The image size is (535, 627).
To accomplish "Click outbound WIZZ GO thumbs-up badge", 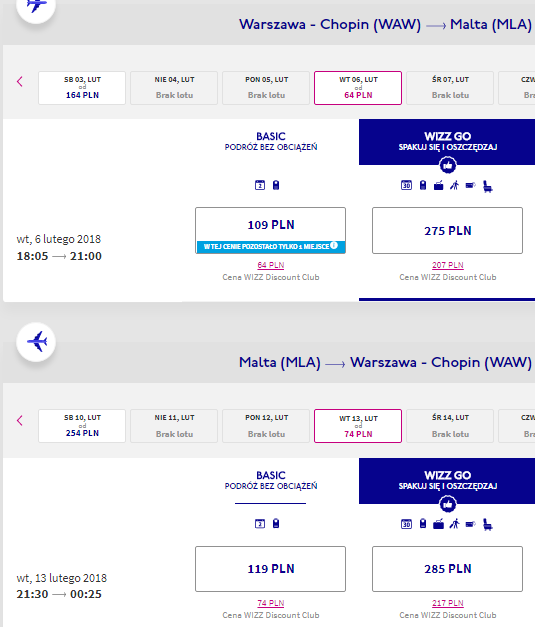I will 447,165.
